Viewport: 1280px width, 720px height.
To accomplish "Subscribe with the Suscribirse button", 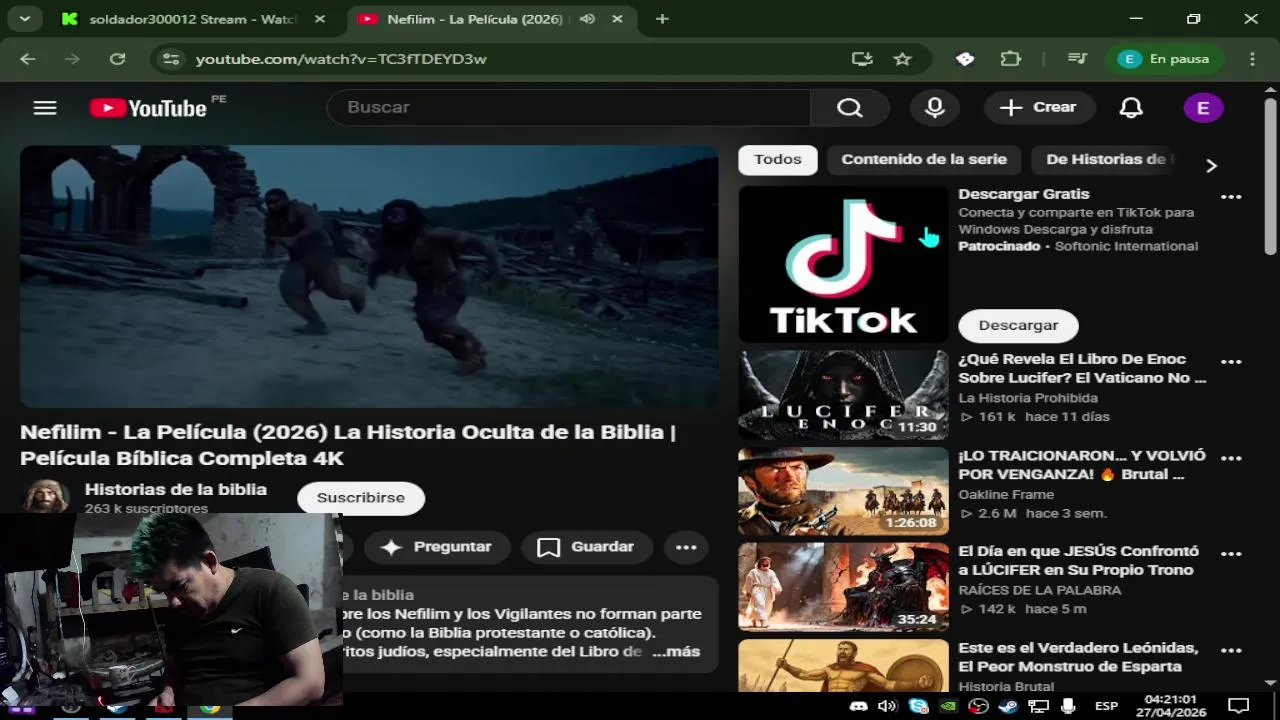I will 361,498.
